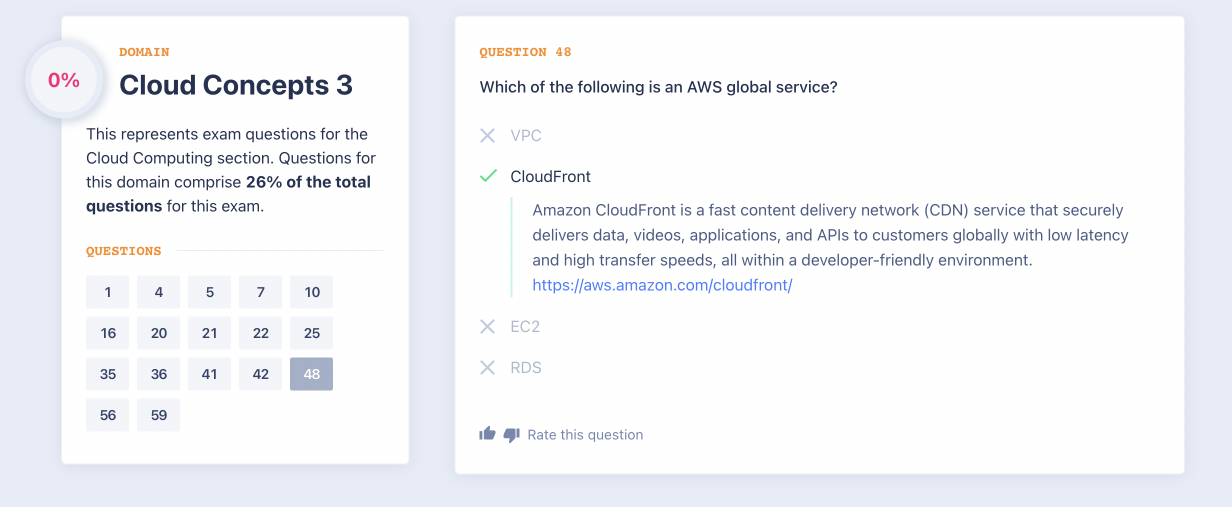The width and height of the screenshot is (1232, 507).
Task: Click the Rate this question label
Action: pyautogui.click(x=585, y=435)
